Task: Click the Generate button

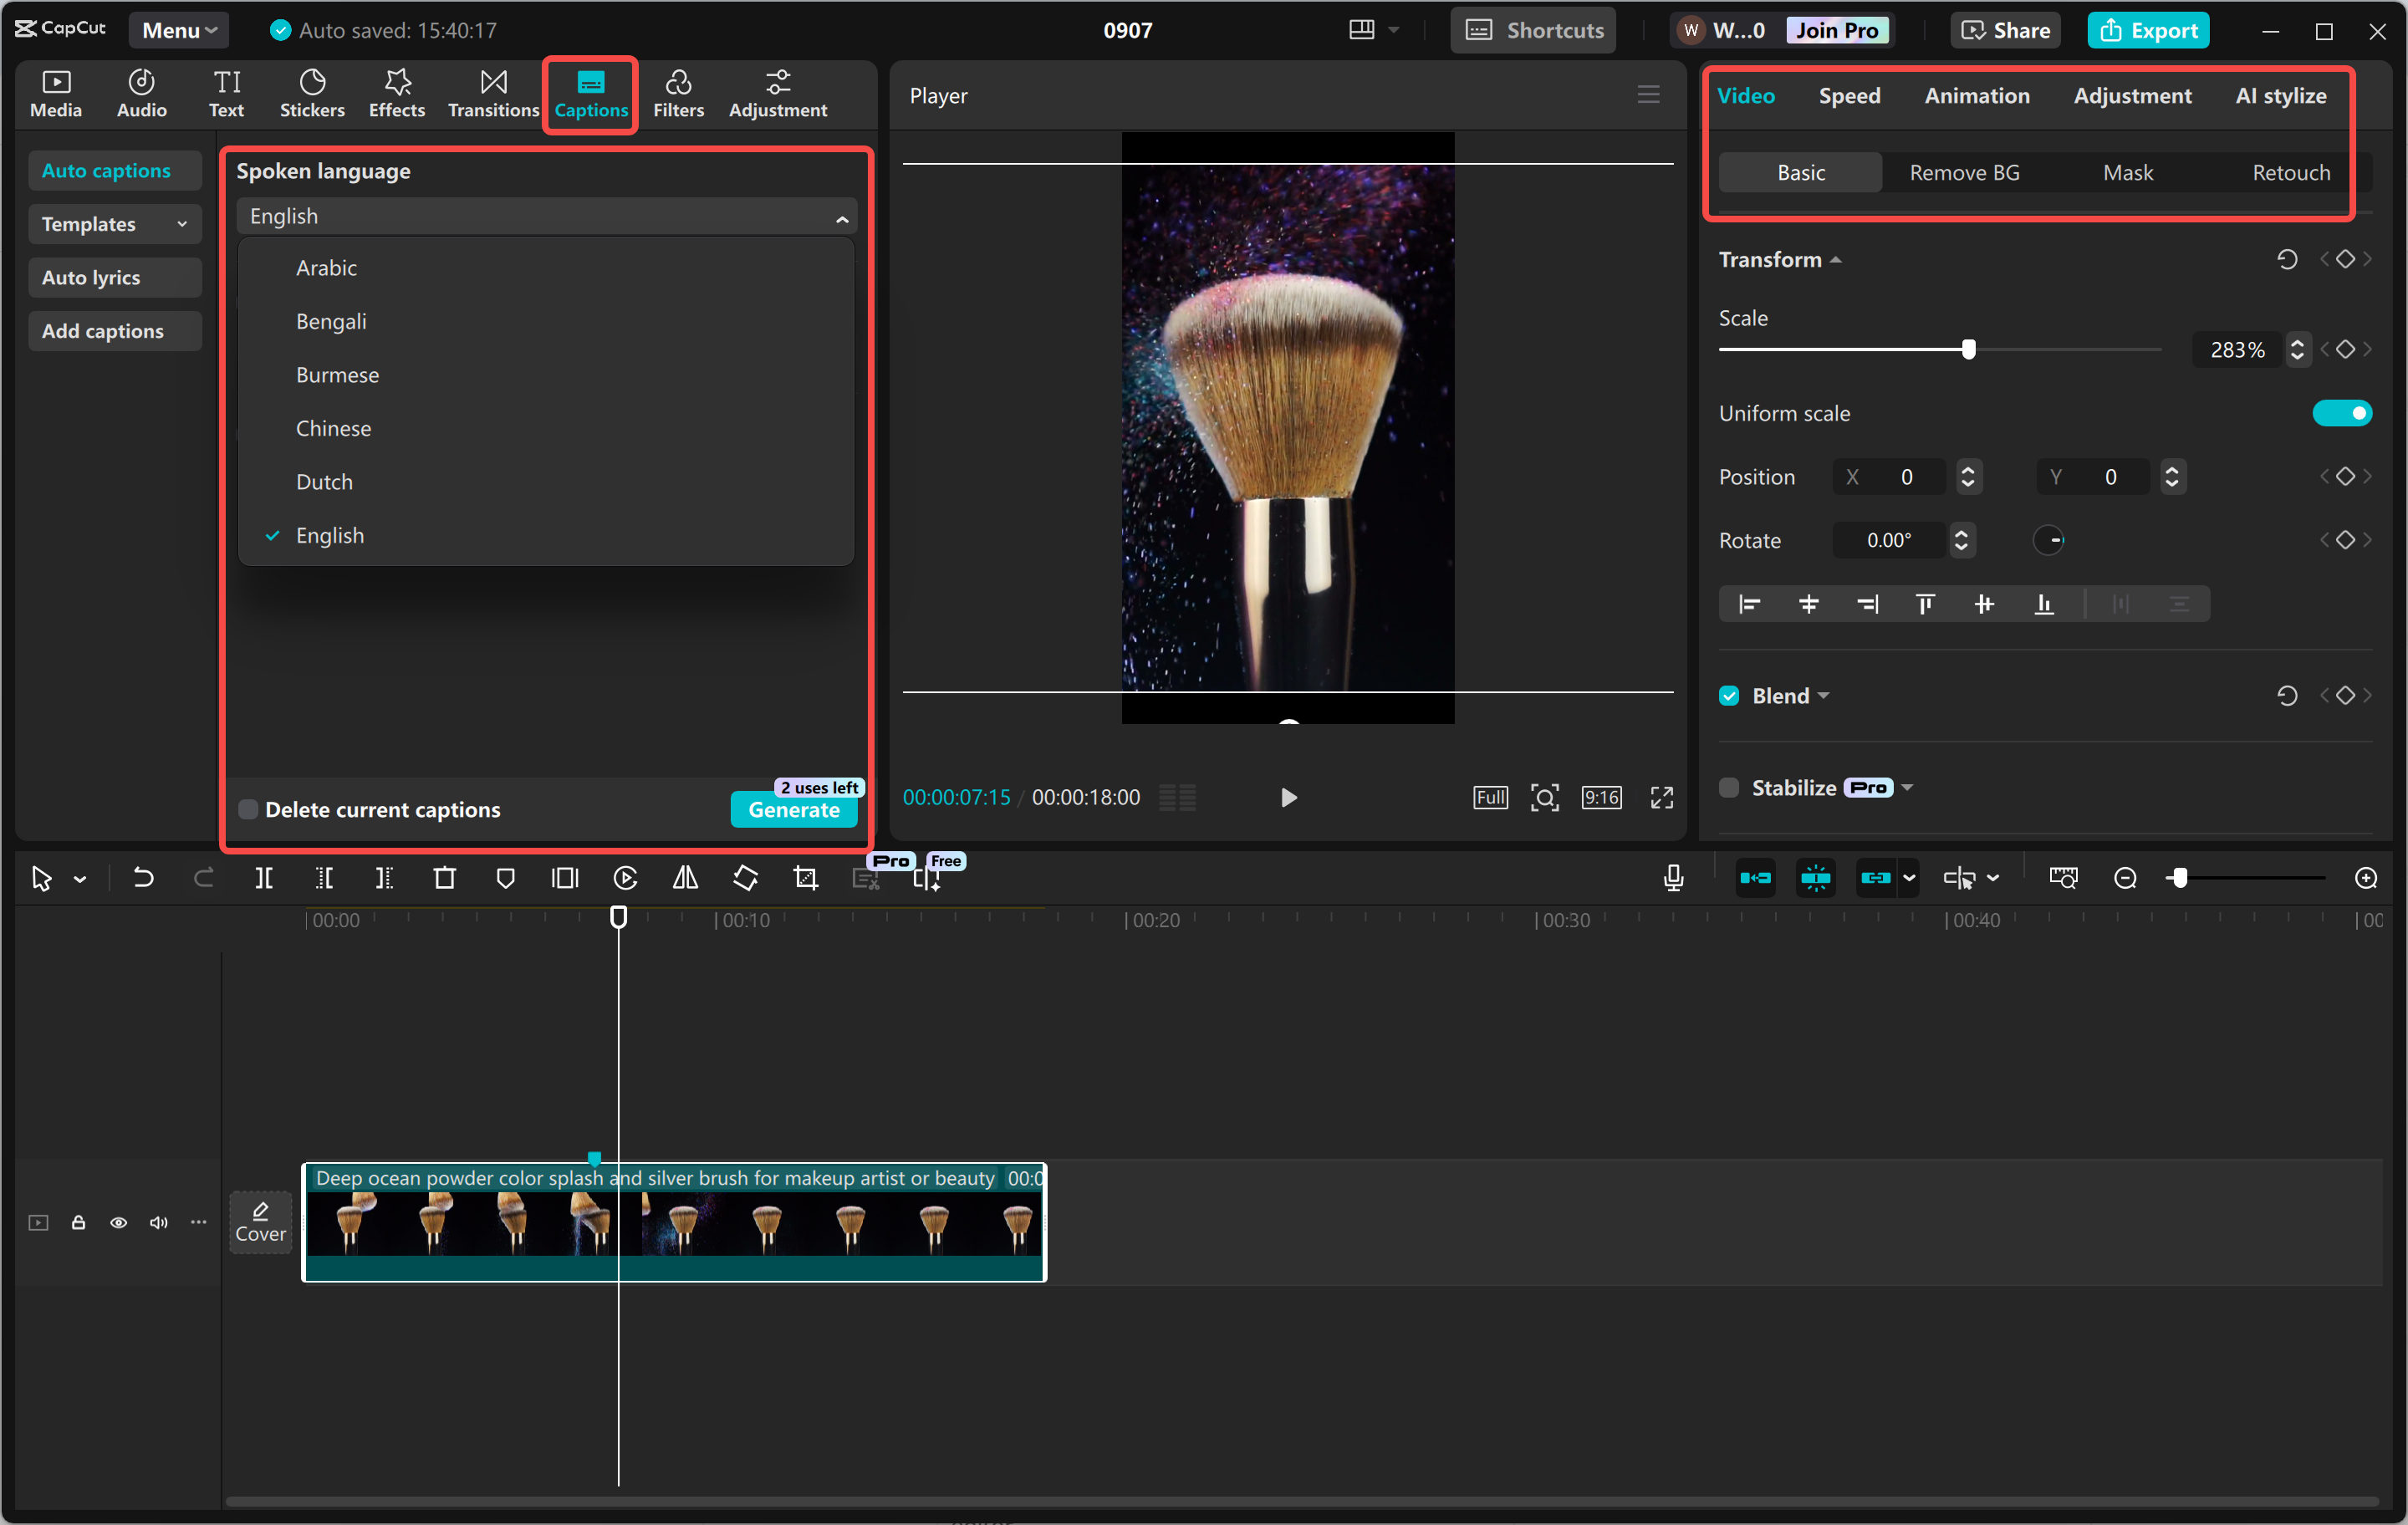Action: (794, 810)
